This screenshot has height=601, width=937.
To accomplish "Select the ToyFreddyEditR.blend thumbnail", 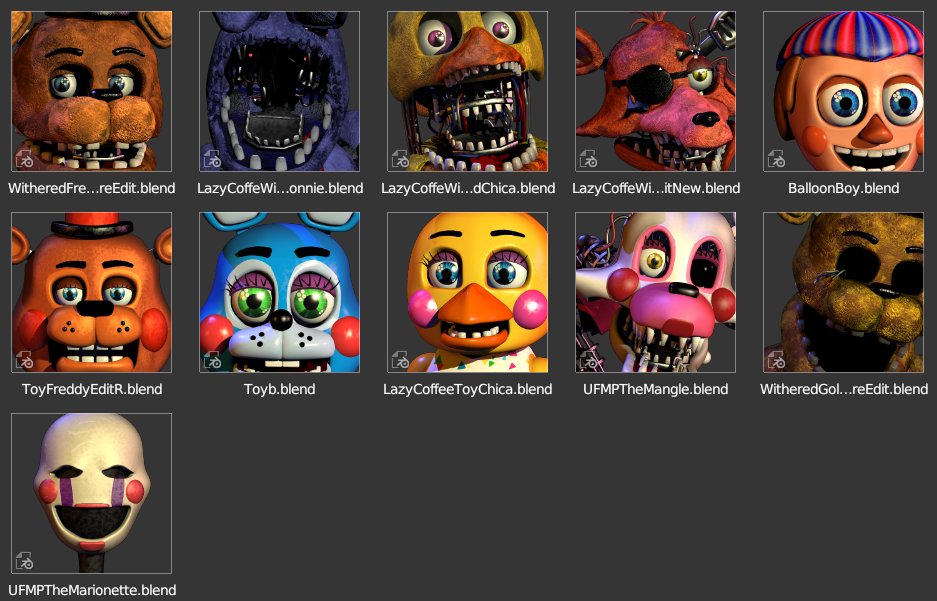I will (91, 292).
